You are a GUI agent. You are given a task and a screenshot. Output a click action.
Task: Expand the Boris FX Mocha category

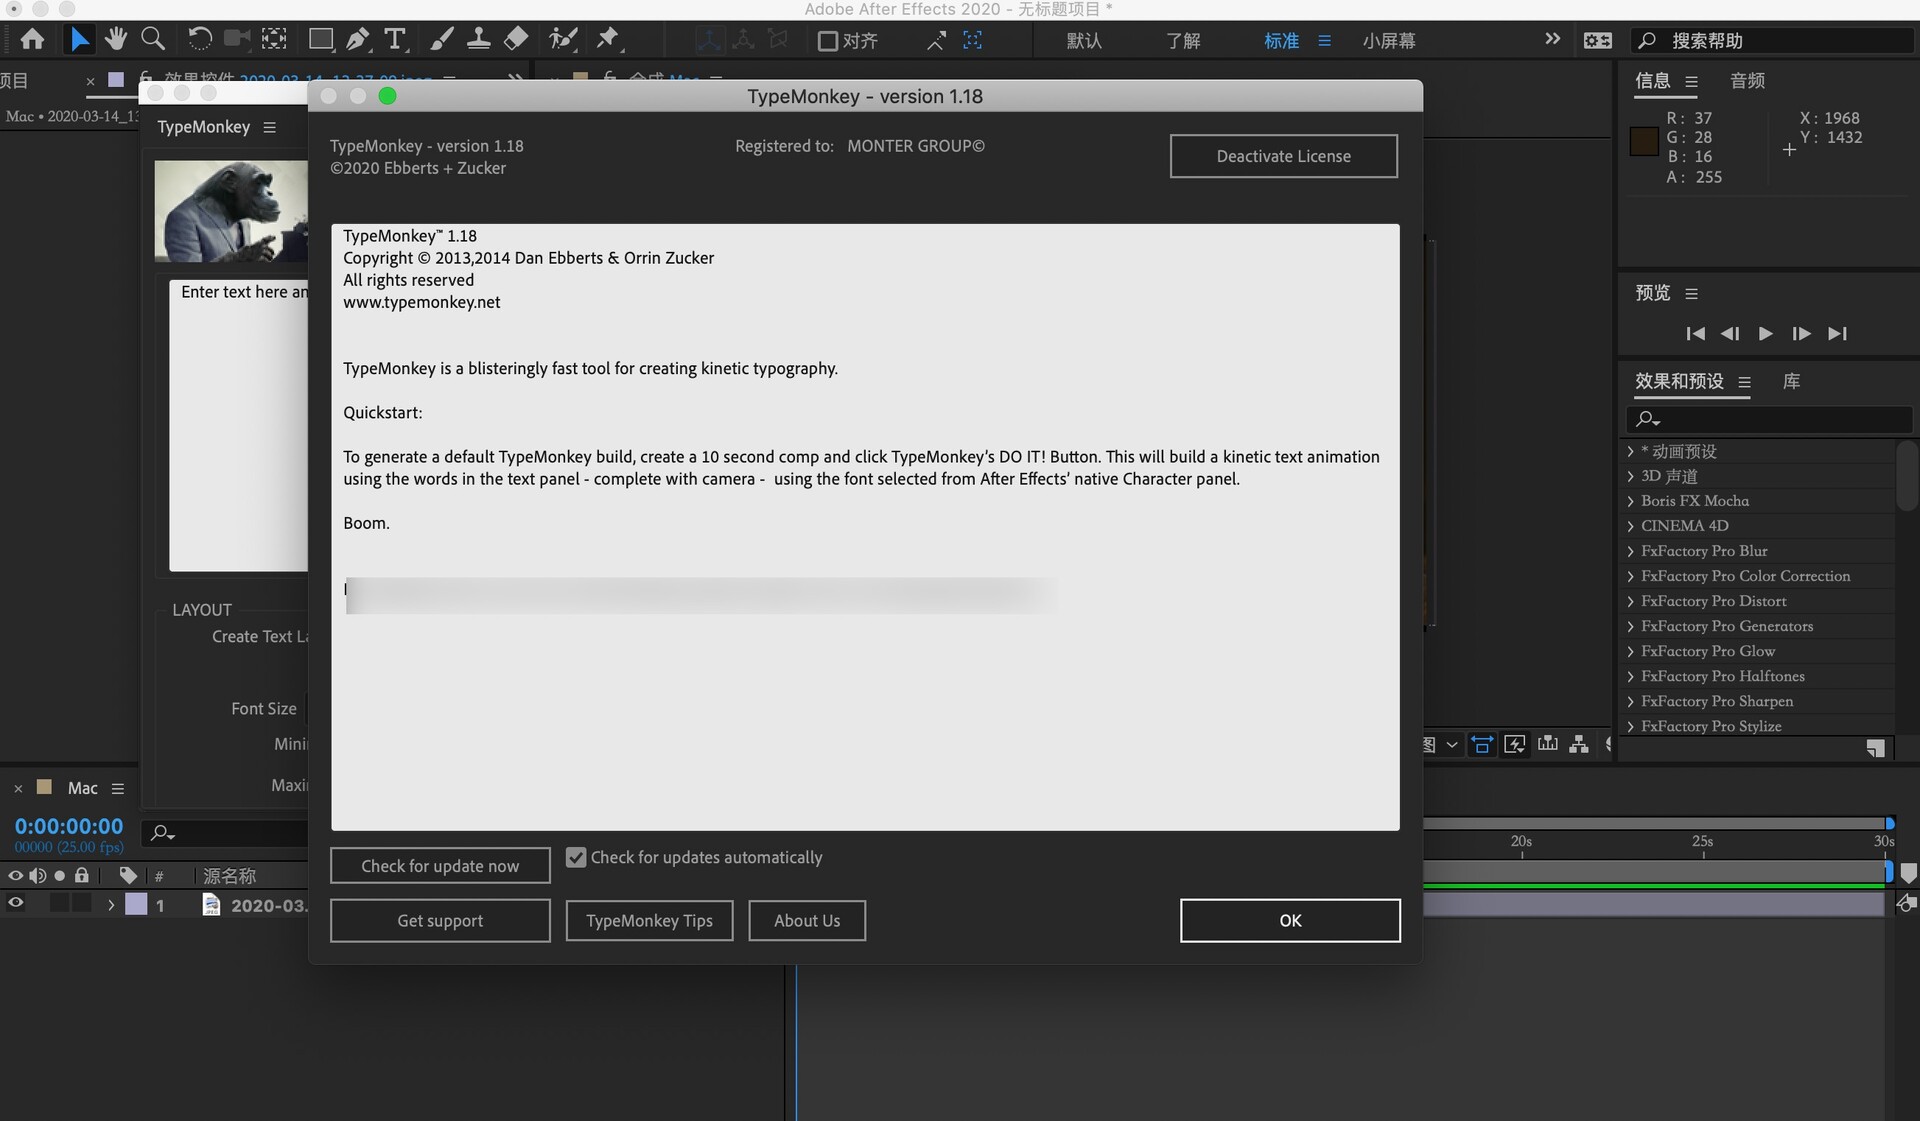pos(1630,501)
